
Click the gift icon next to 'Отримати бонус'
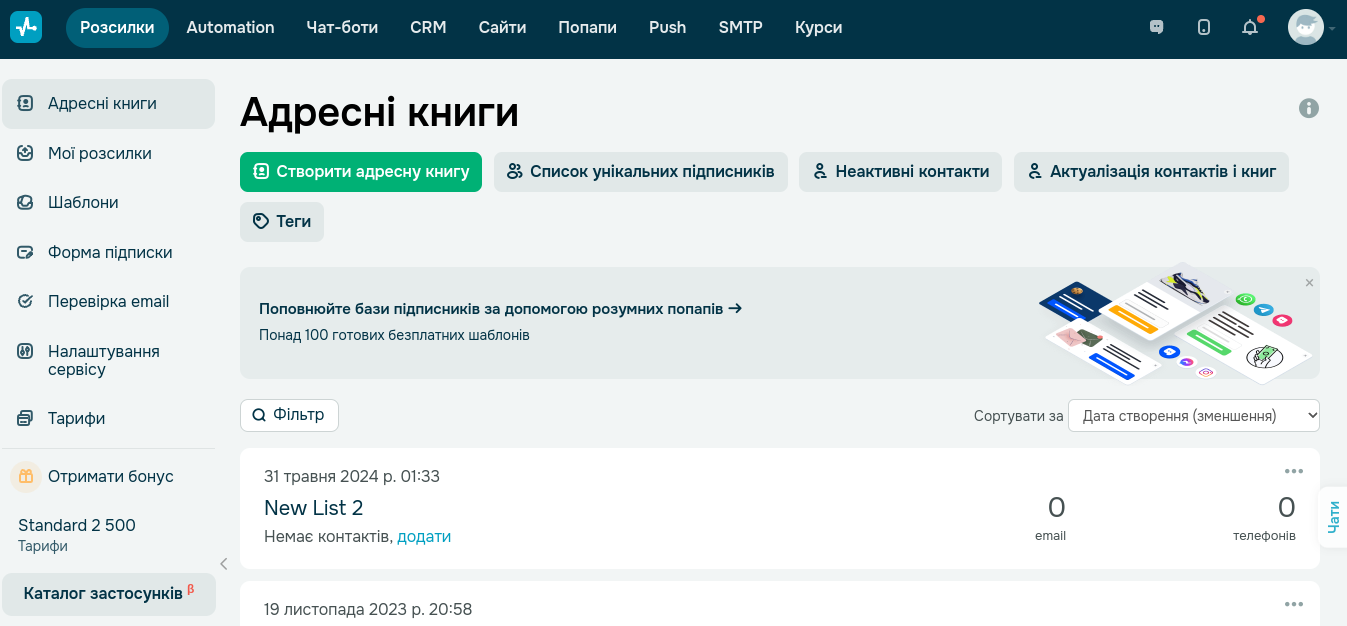click(x=24, y=477)
